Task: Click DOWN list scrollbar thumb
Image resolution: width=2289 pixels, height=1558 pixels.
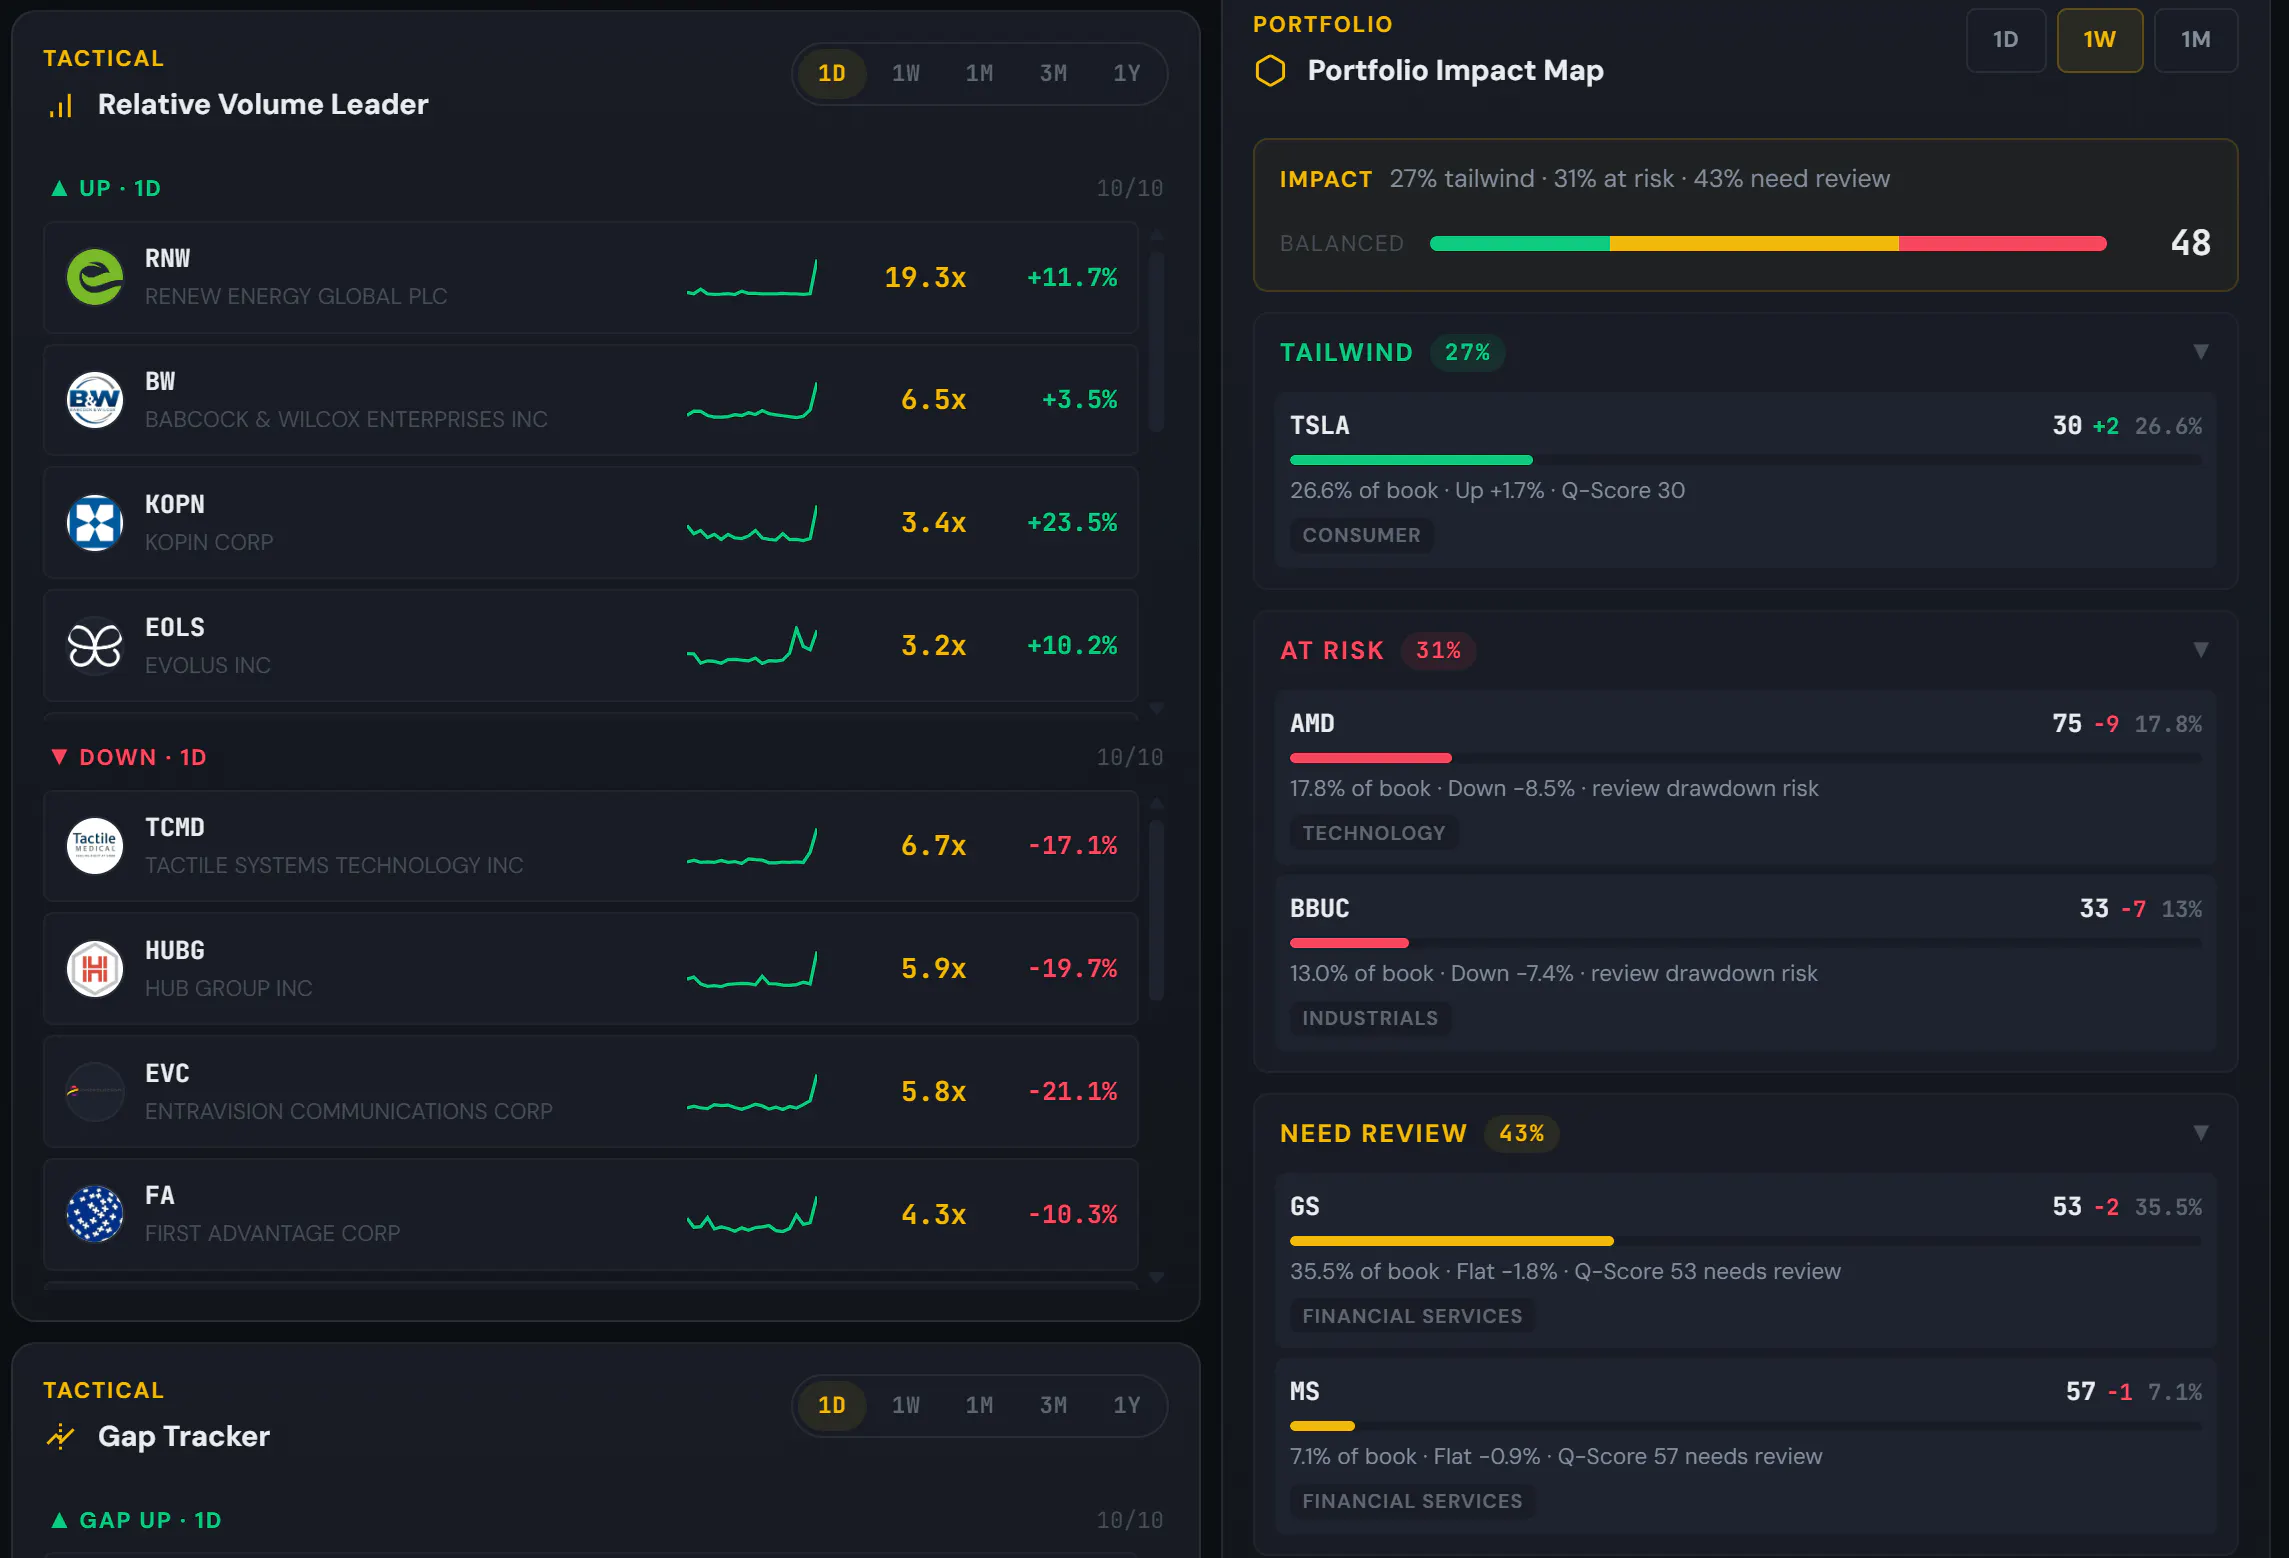Action: [x=1157, y=910]
